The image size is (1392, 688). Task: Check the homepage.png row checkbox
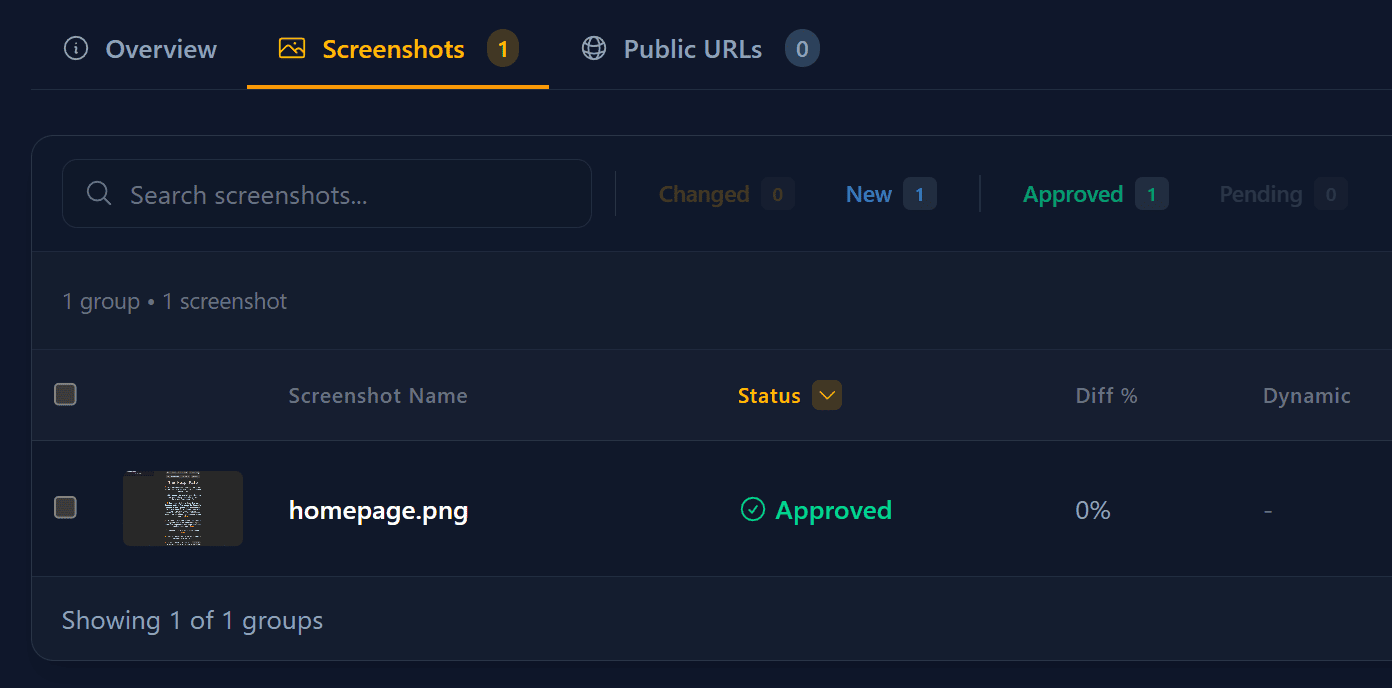[65, 507]
